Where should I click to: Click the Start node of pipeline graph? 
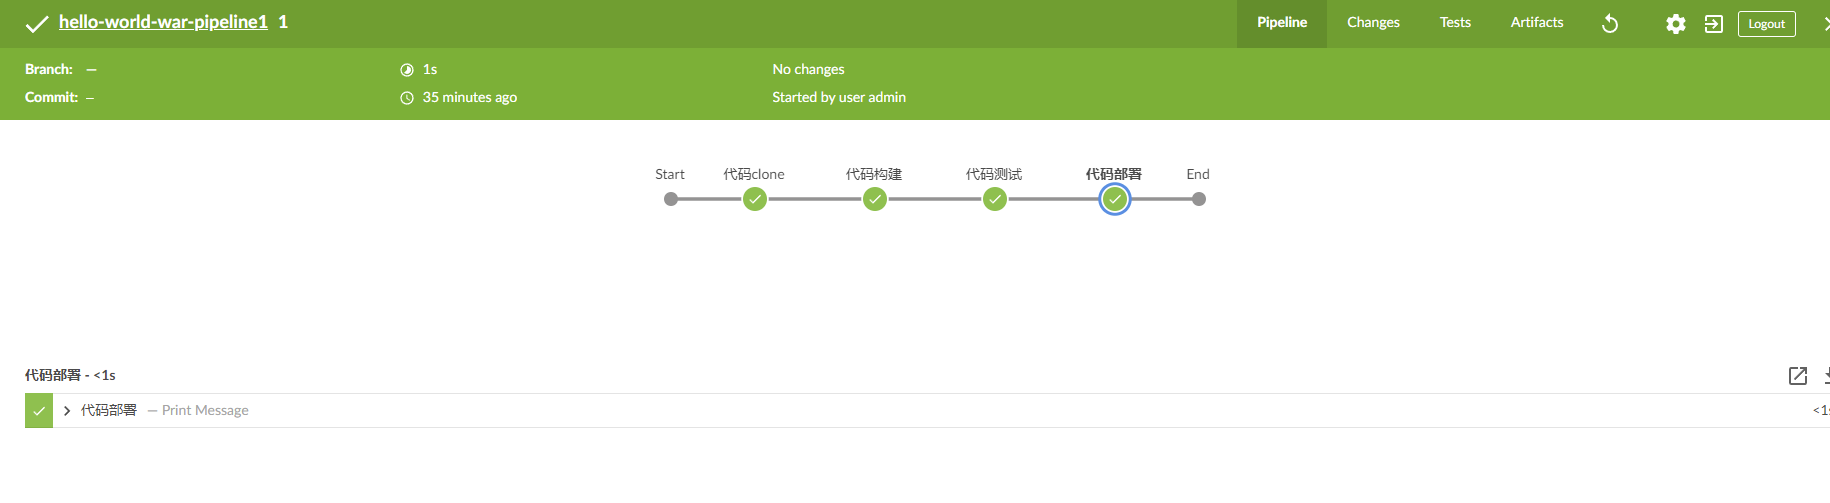click(x=671, y=199)
